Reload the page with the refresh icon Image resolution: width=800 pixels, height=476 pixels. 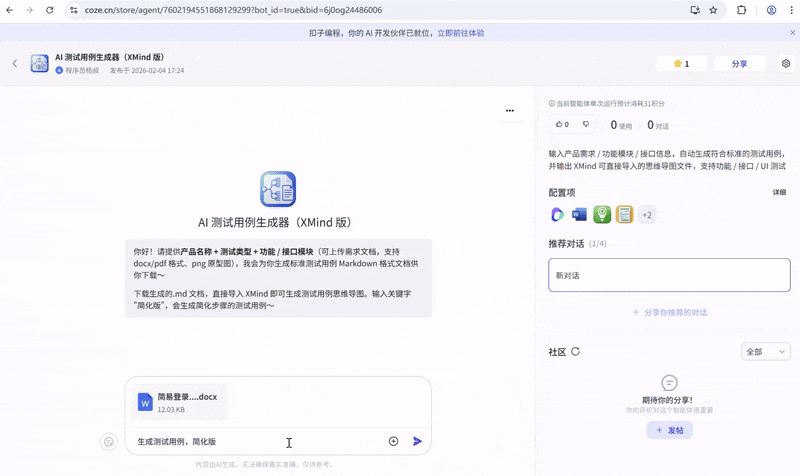click(49, 10)
